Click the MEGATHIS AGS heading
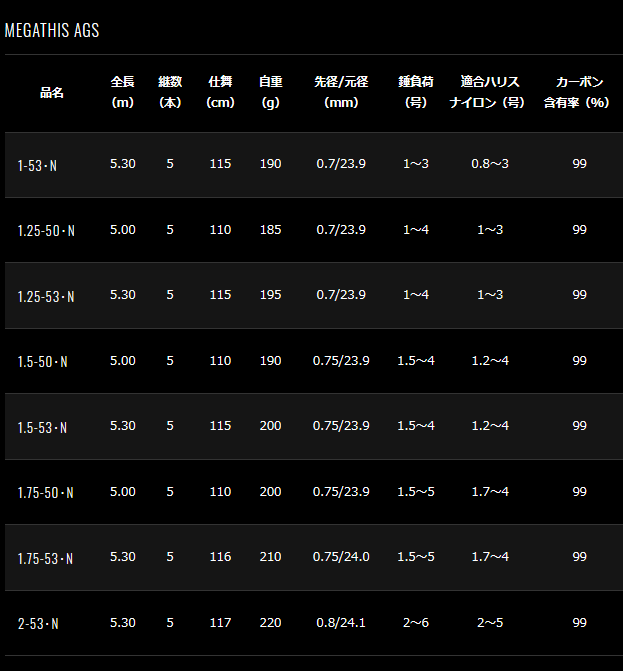 (52, 30)
